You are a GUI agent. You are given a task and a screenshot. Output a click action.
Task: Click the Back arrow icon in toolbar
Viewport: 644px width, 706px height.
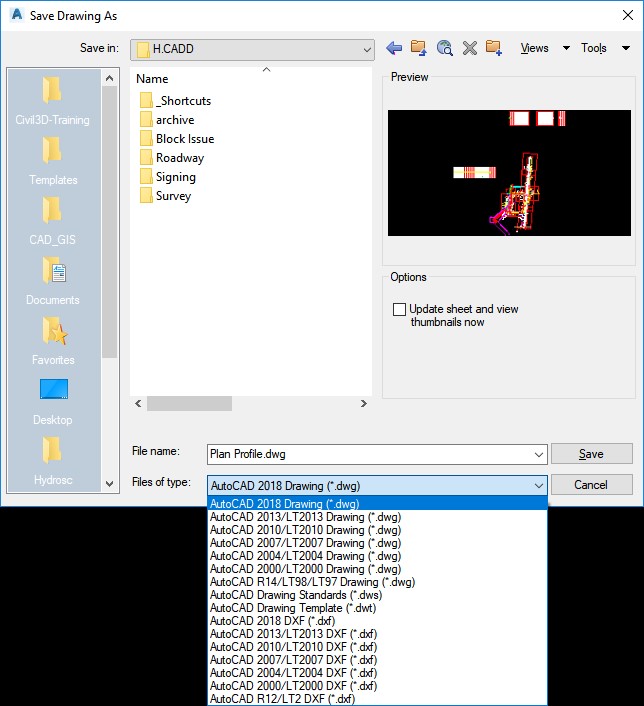click(x=394, y=48)
